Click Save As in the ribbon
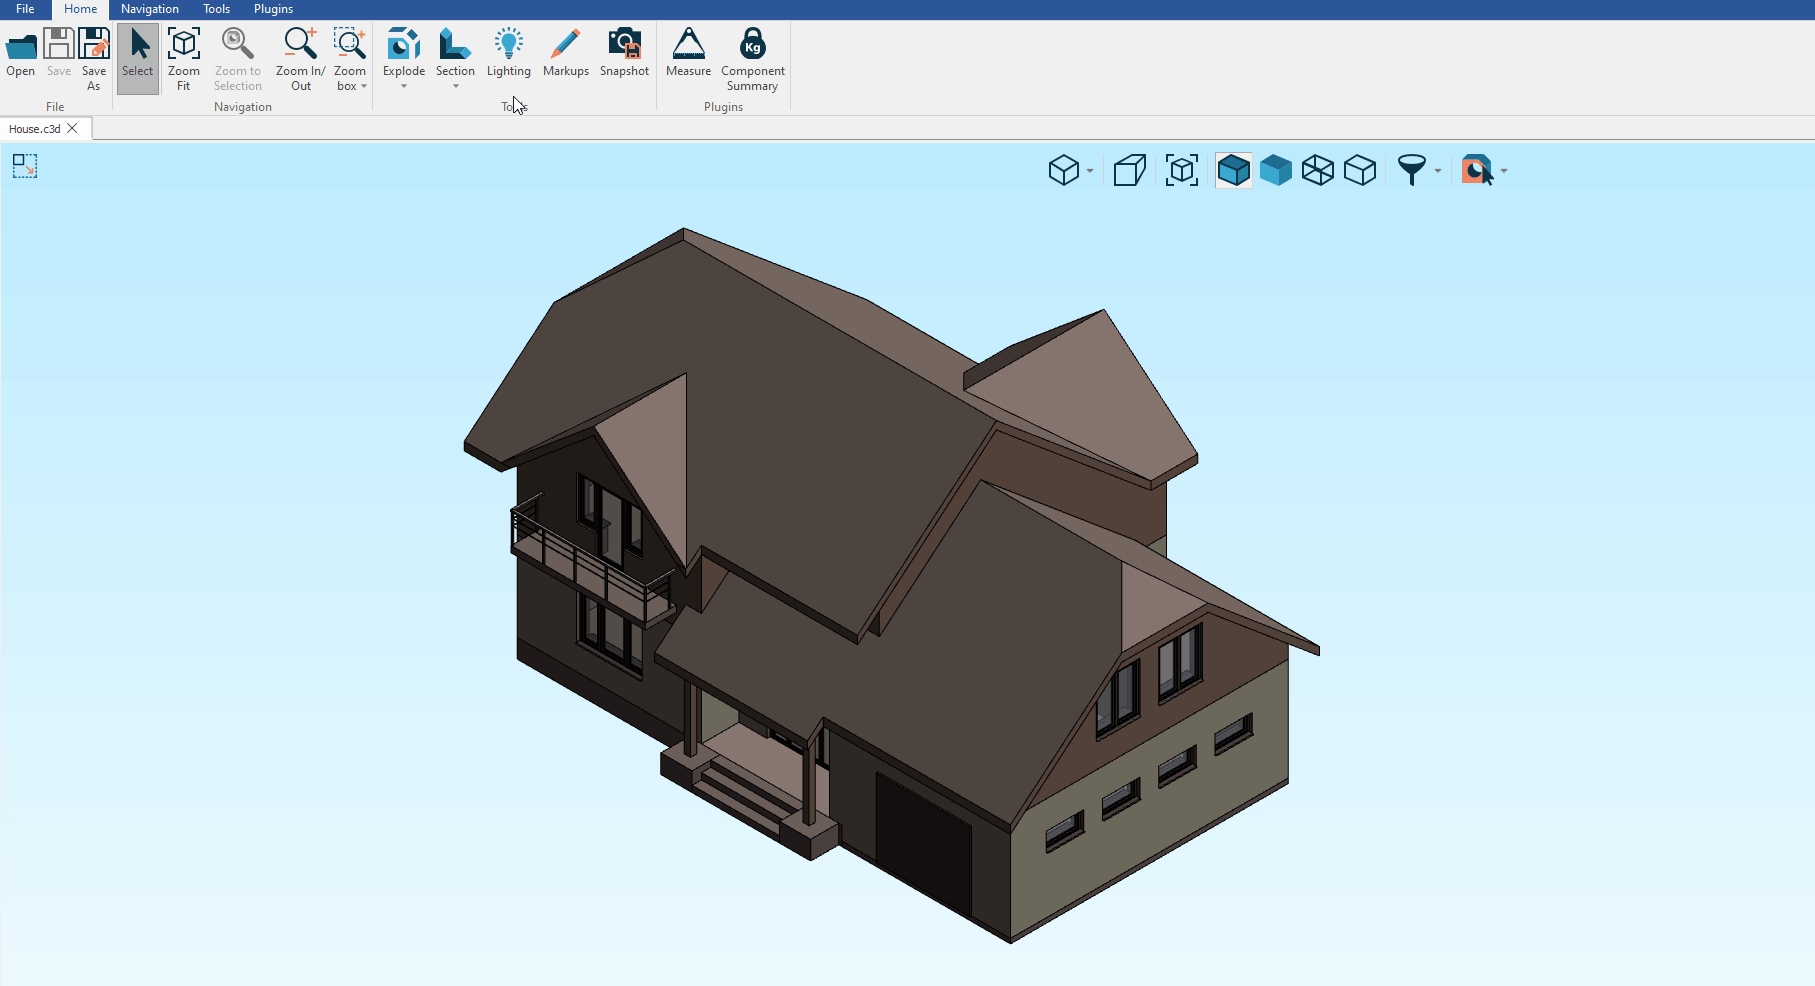Image resolution: width=1815 pixels, height=986 pixels. coord(94,55)
